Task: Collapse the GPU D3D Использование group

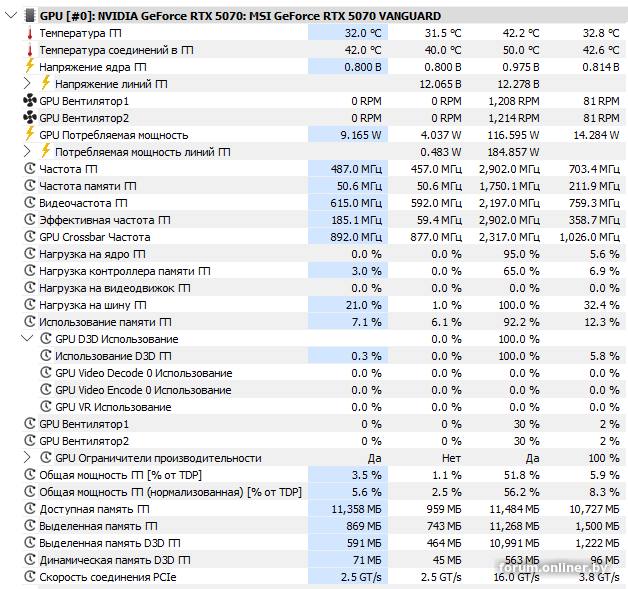Action: point(27,339)
